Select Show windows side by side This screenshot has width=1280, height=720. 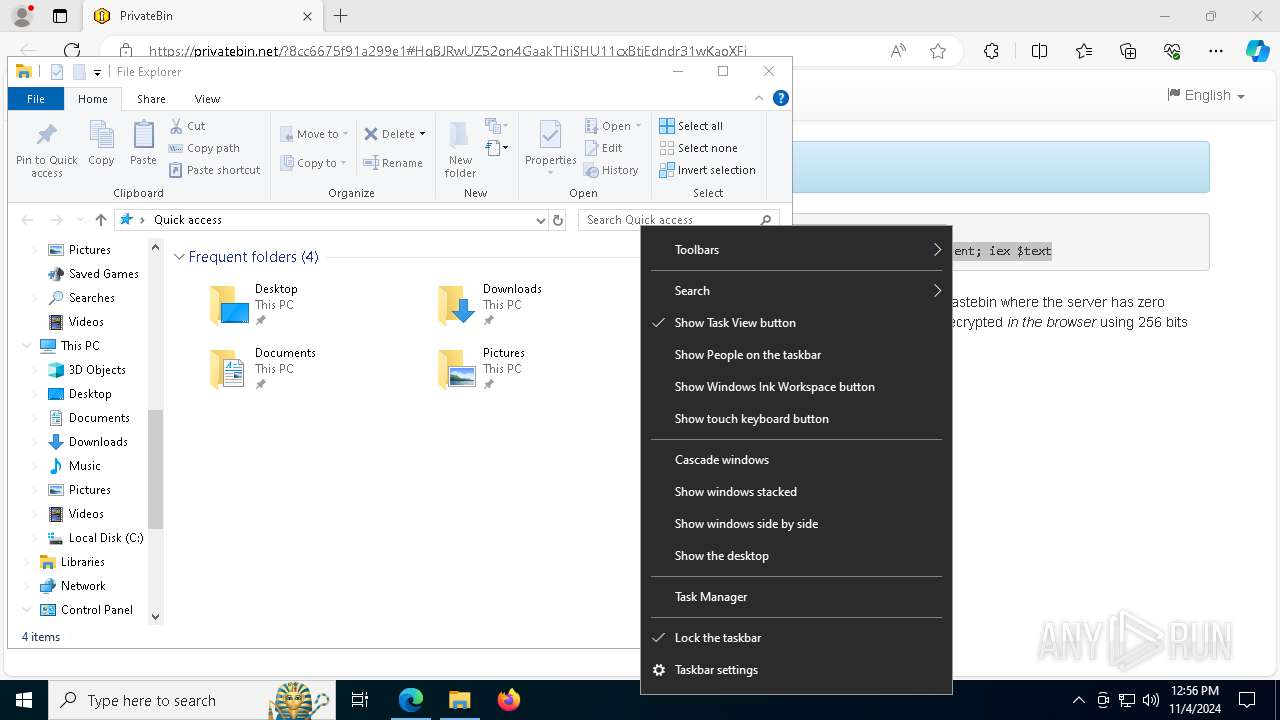(x=796, y=524)
